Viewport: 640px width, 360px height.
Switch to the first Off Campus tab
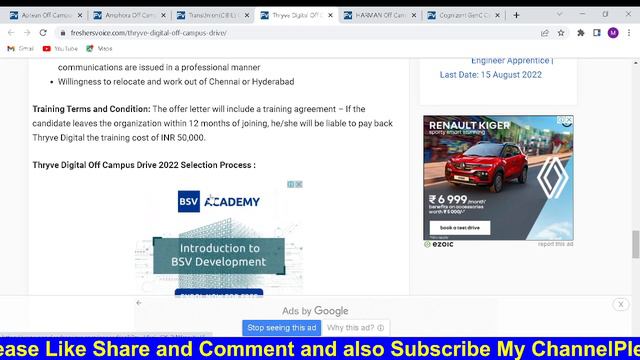pyautogui.click(x=46, y=15)
